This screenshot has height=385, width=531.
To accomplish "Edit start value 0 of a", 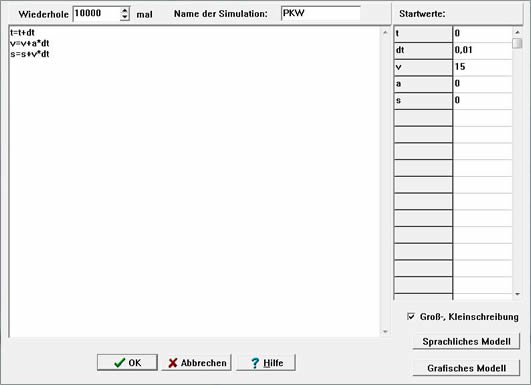I will point(483,84).
